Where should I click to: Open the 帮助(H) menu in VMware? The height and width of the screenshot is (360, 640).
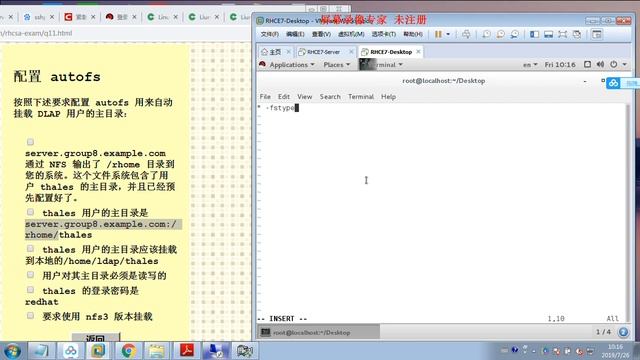(x=413, y=34)
